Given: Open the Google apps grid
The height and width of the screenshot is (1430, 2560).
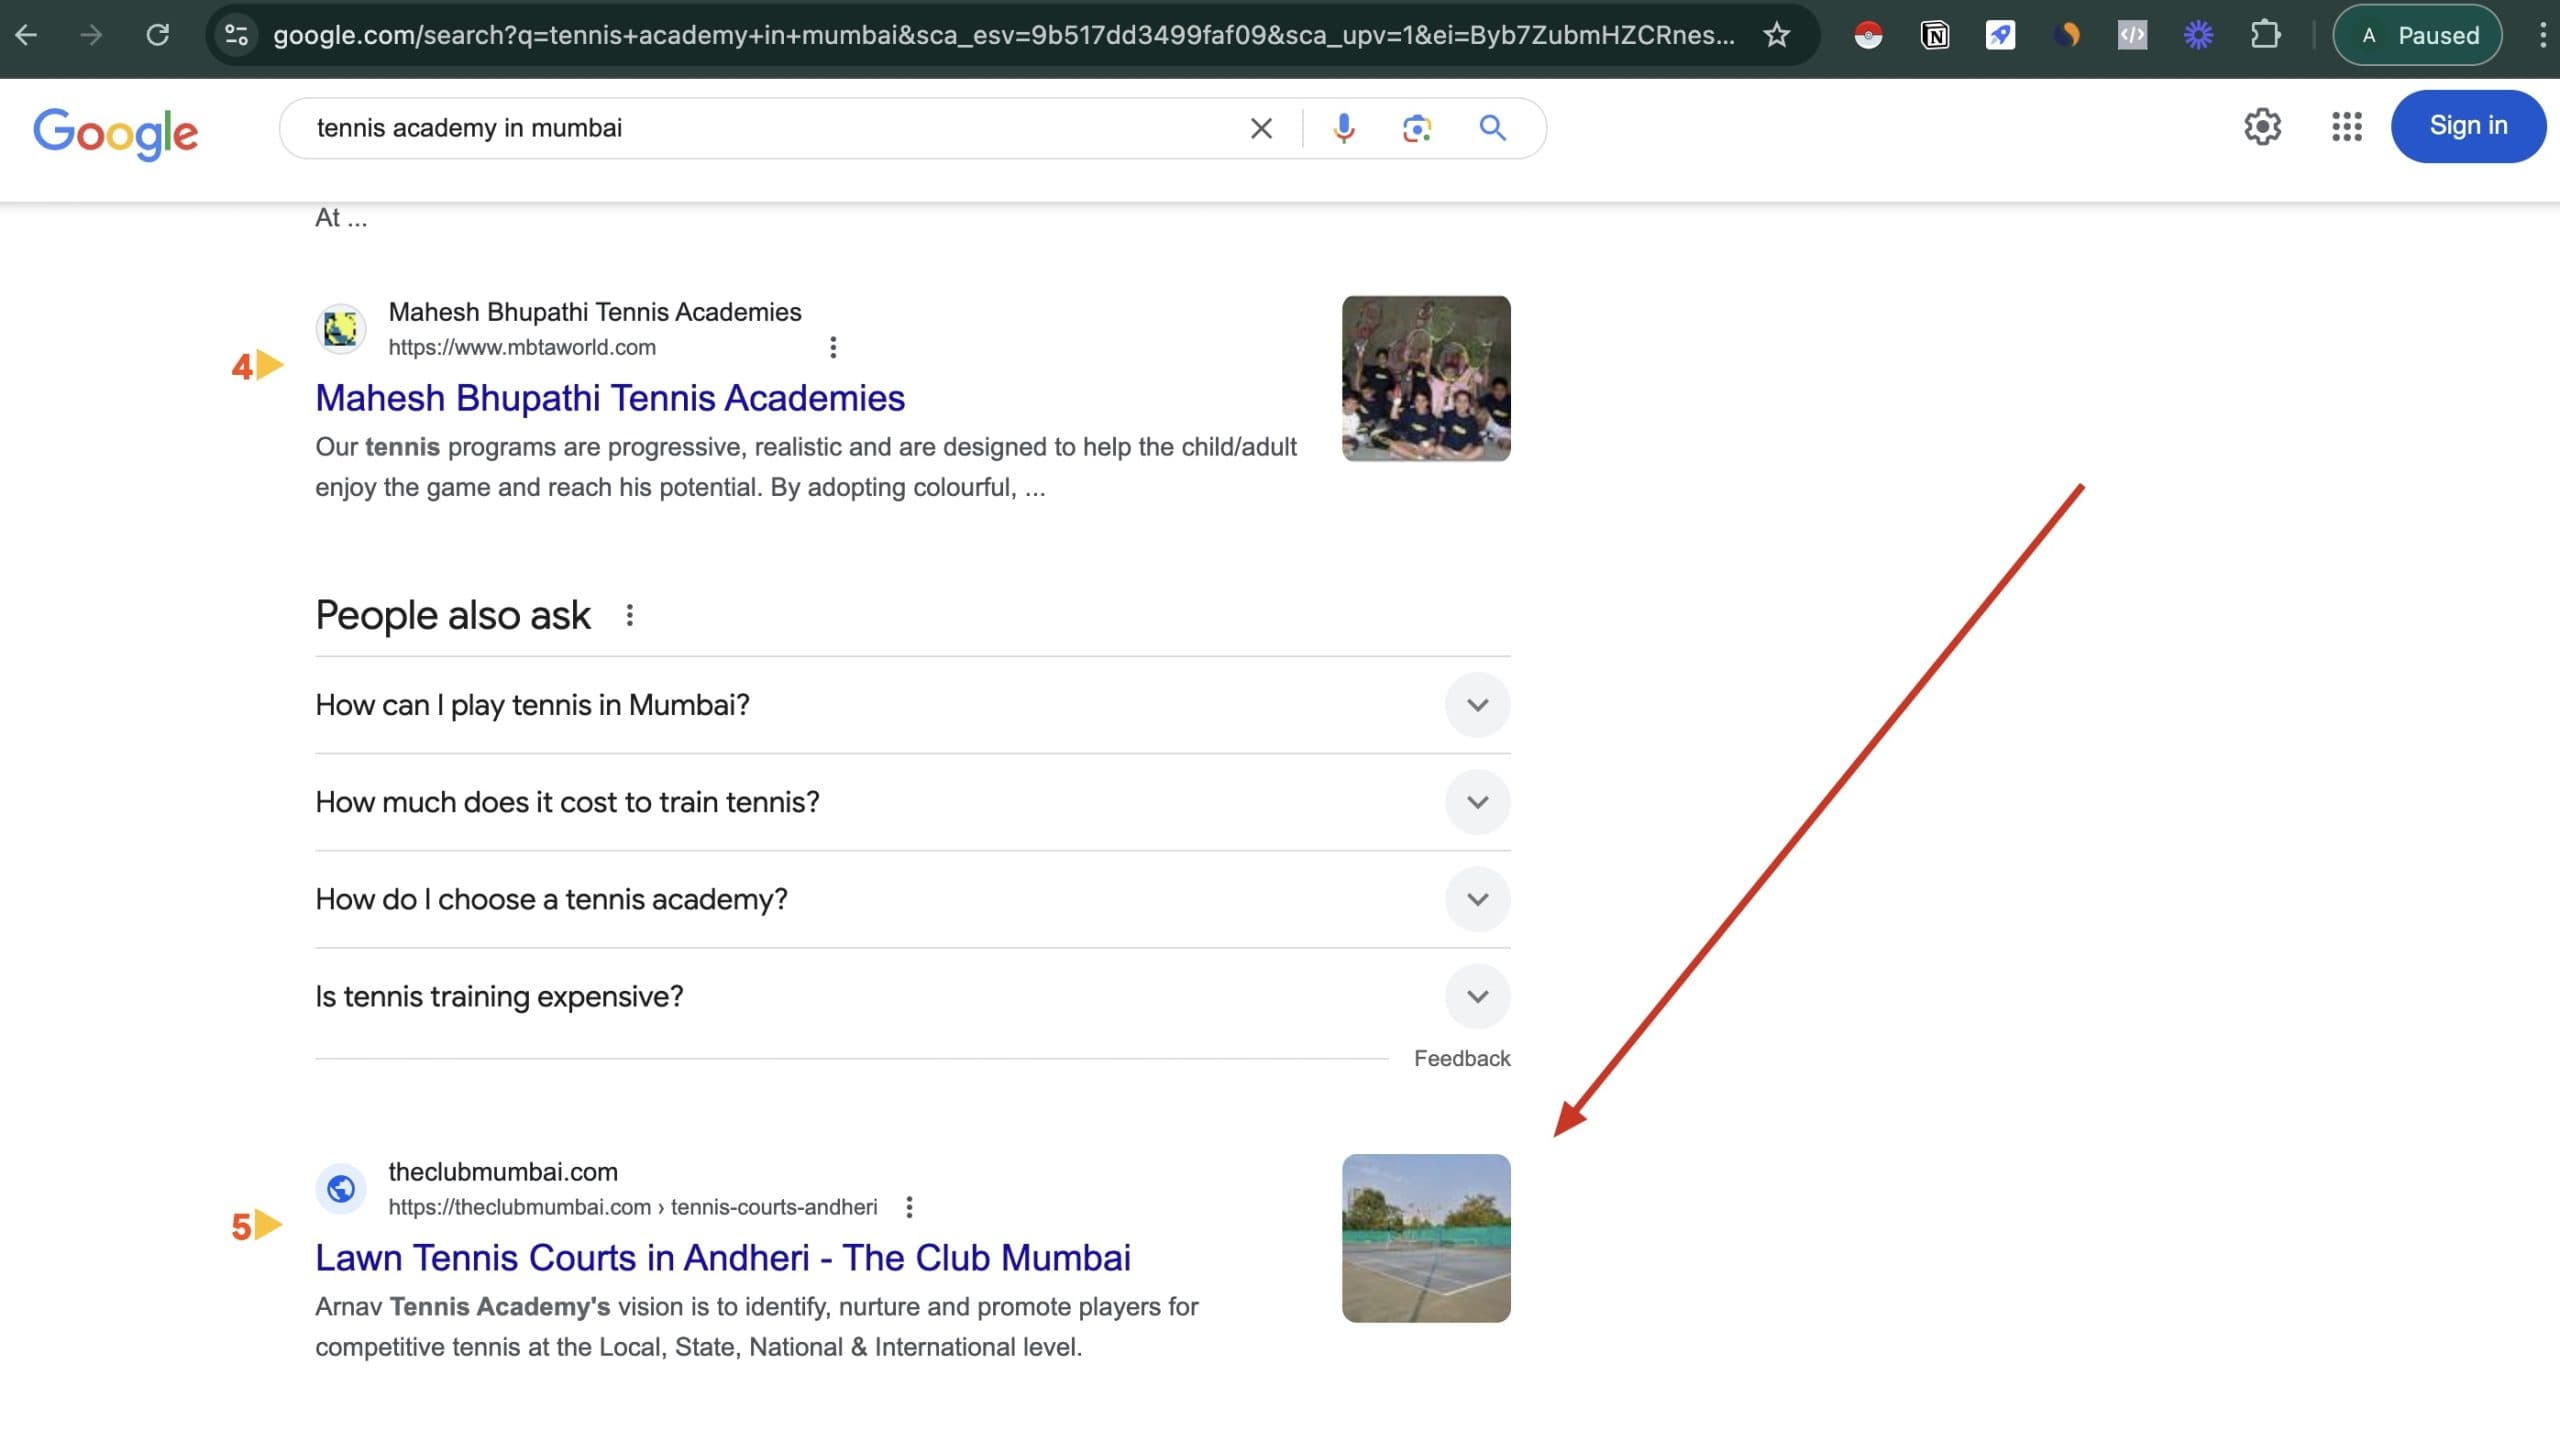Looking at the screenshot, I should (2346, 126).
